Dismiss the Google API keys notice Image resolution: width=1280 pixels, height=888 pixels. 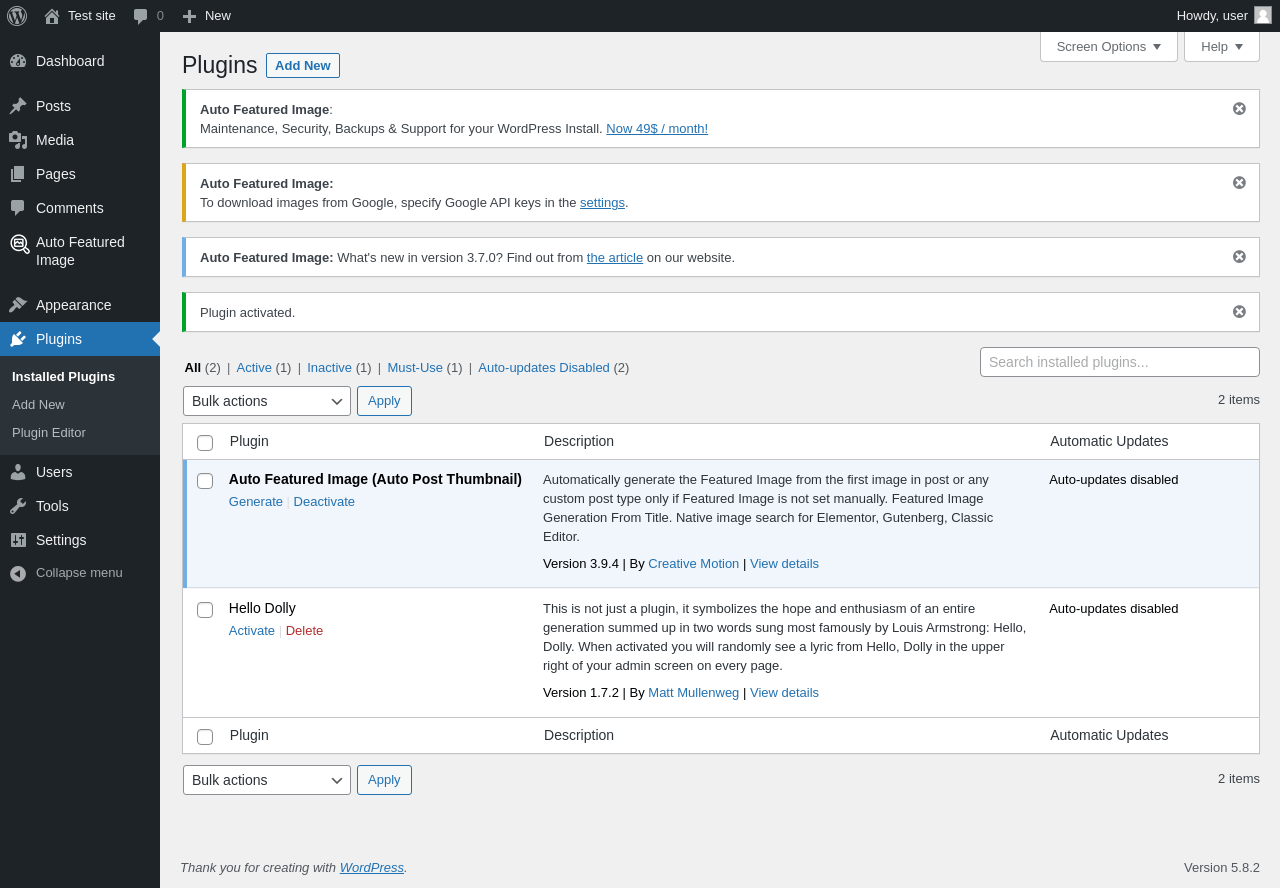coord(1239,183)
